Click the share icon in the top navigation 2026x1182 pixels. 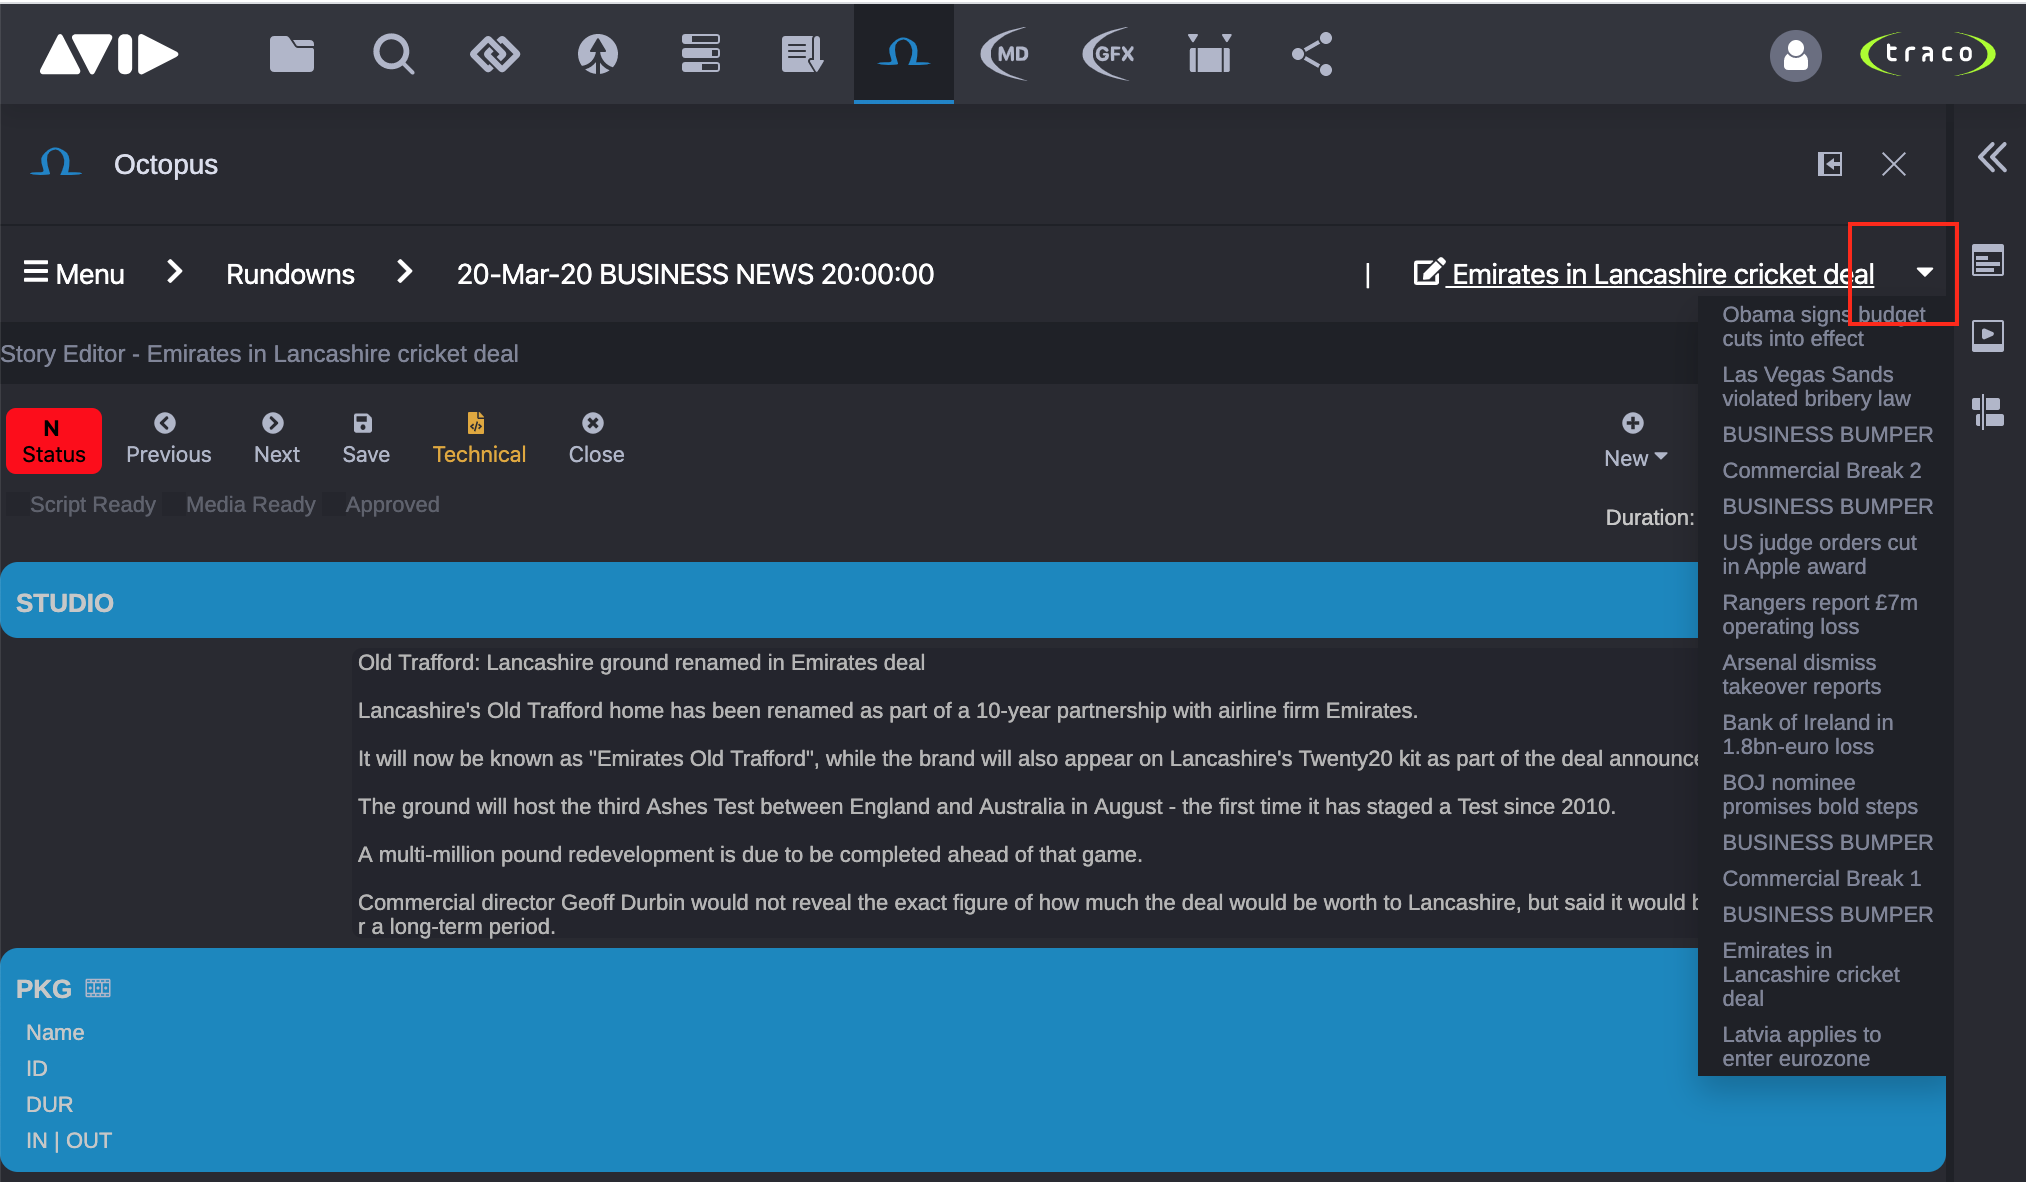pyautogui.click(x=1310, y=54)
